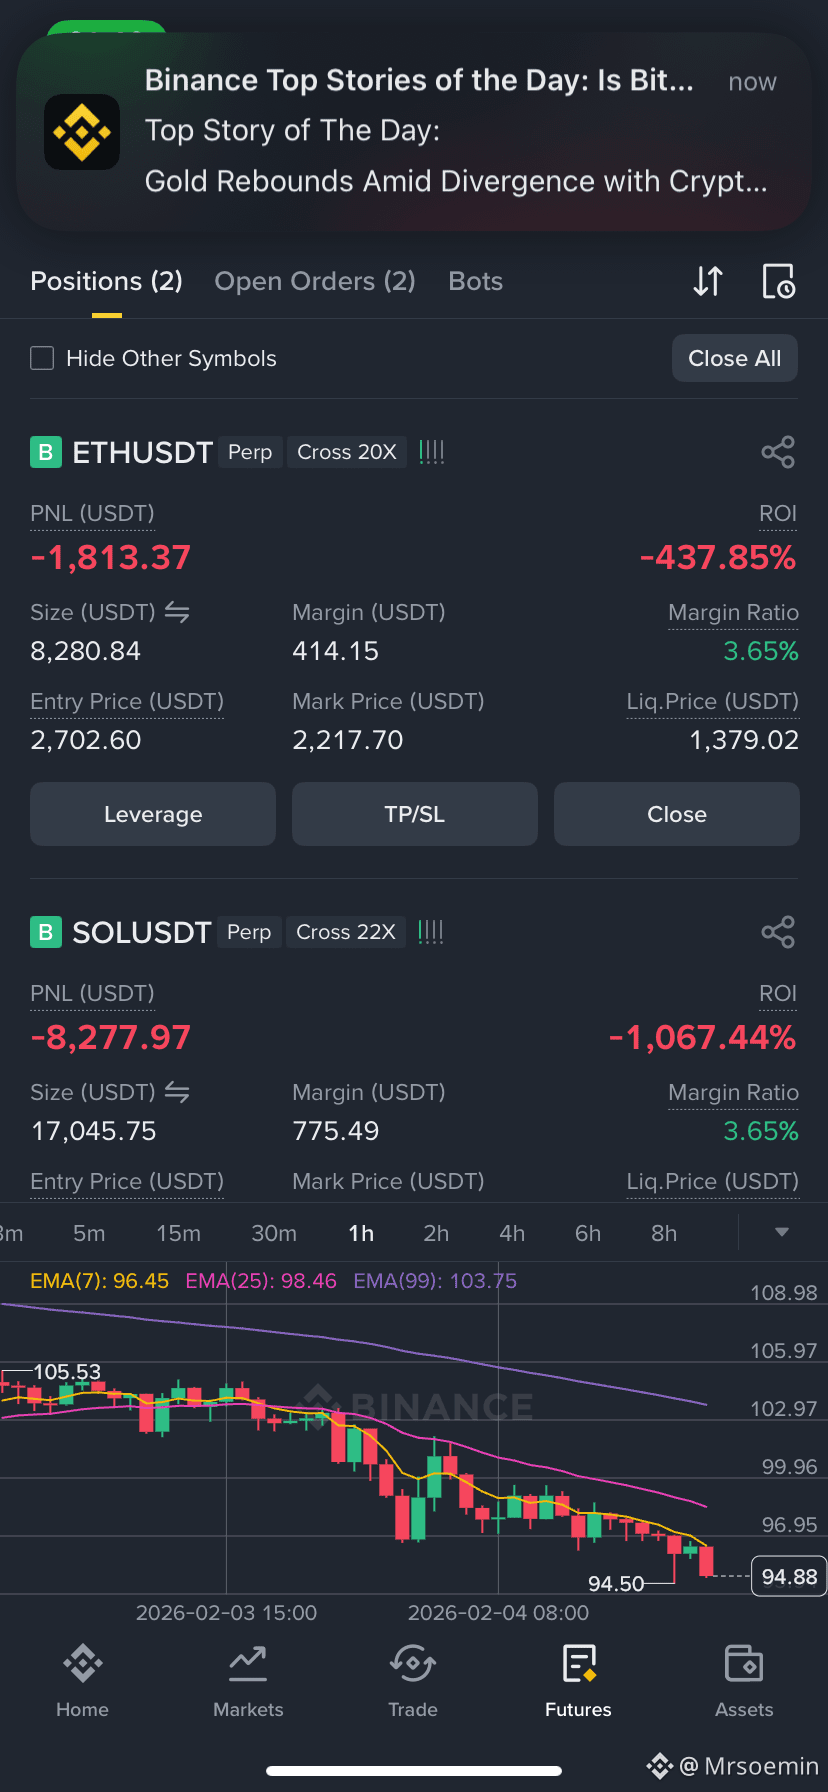This screenshot has width=828, height=1792.
Task: Tap the ETHUSDT size unit swap icon
Action: (177, 612)
